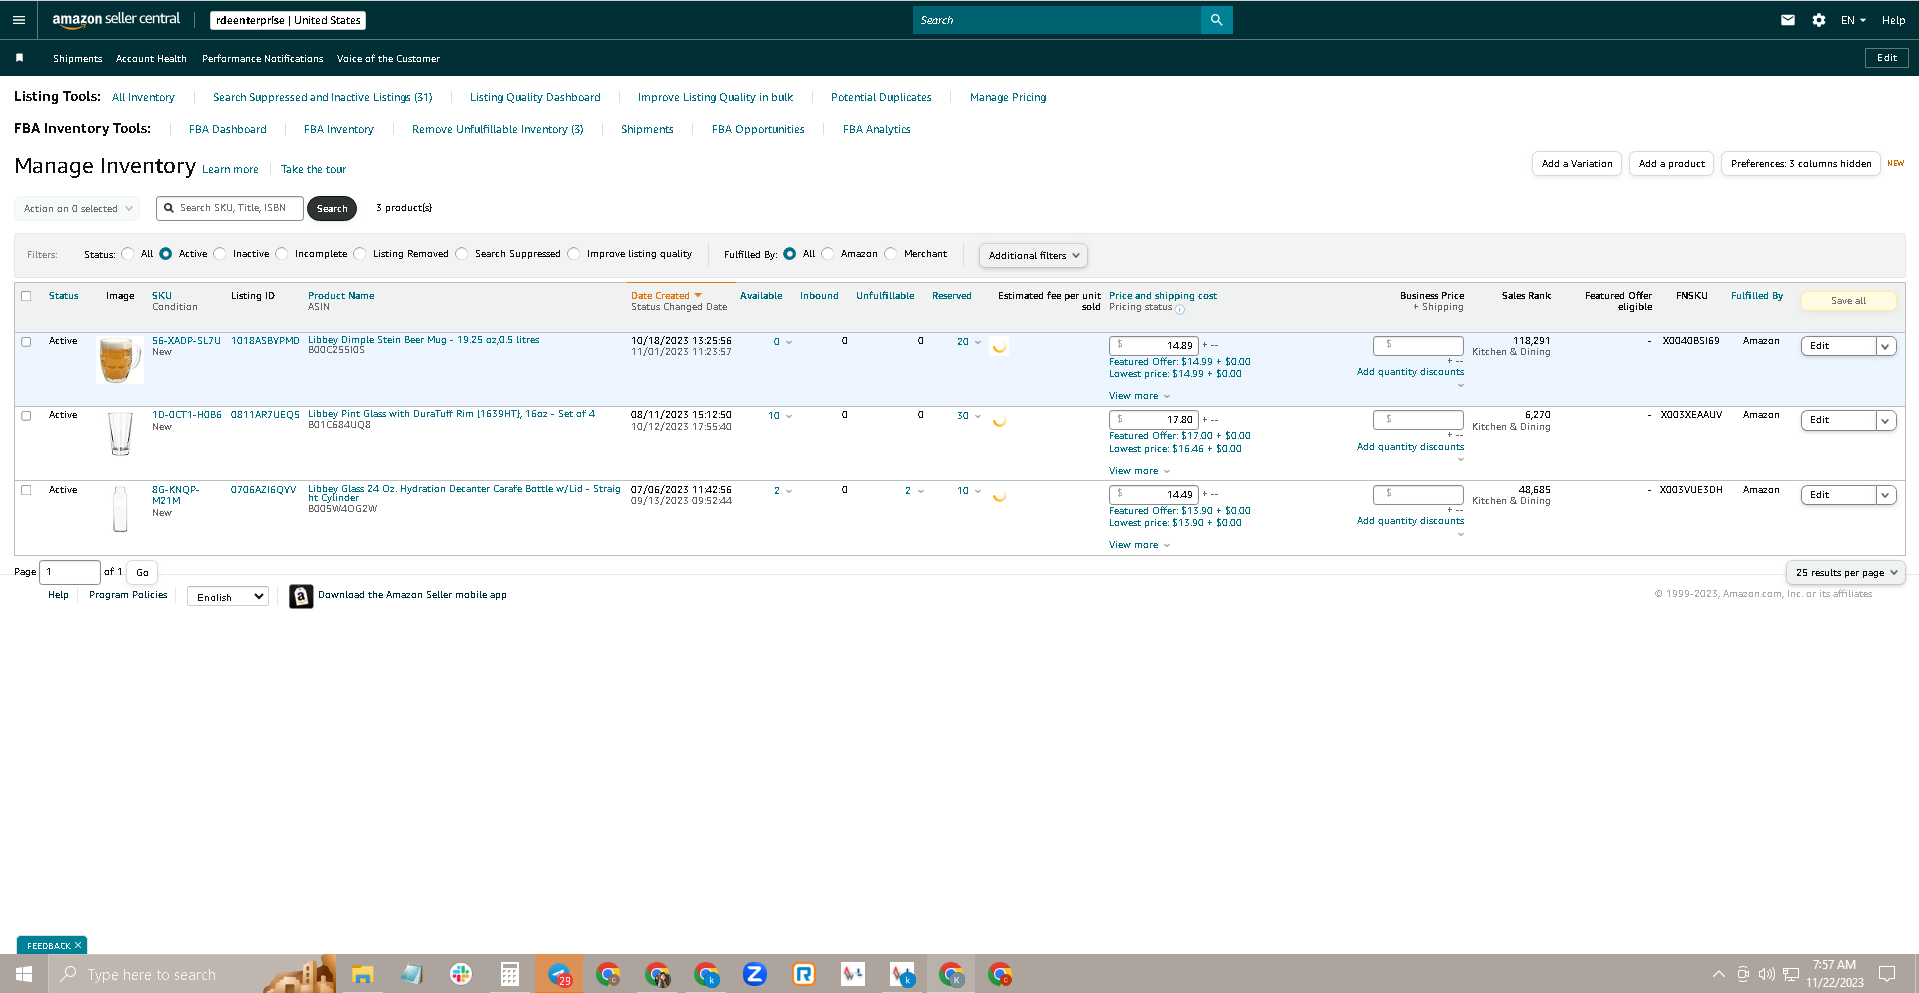Screen dimensions: 1919x993
Task: Click the volume icon in system tray
Action: pyautogui.click(x=1767, y=974)
